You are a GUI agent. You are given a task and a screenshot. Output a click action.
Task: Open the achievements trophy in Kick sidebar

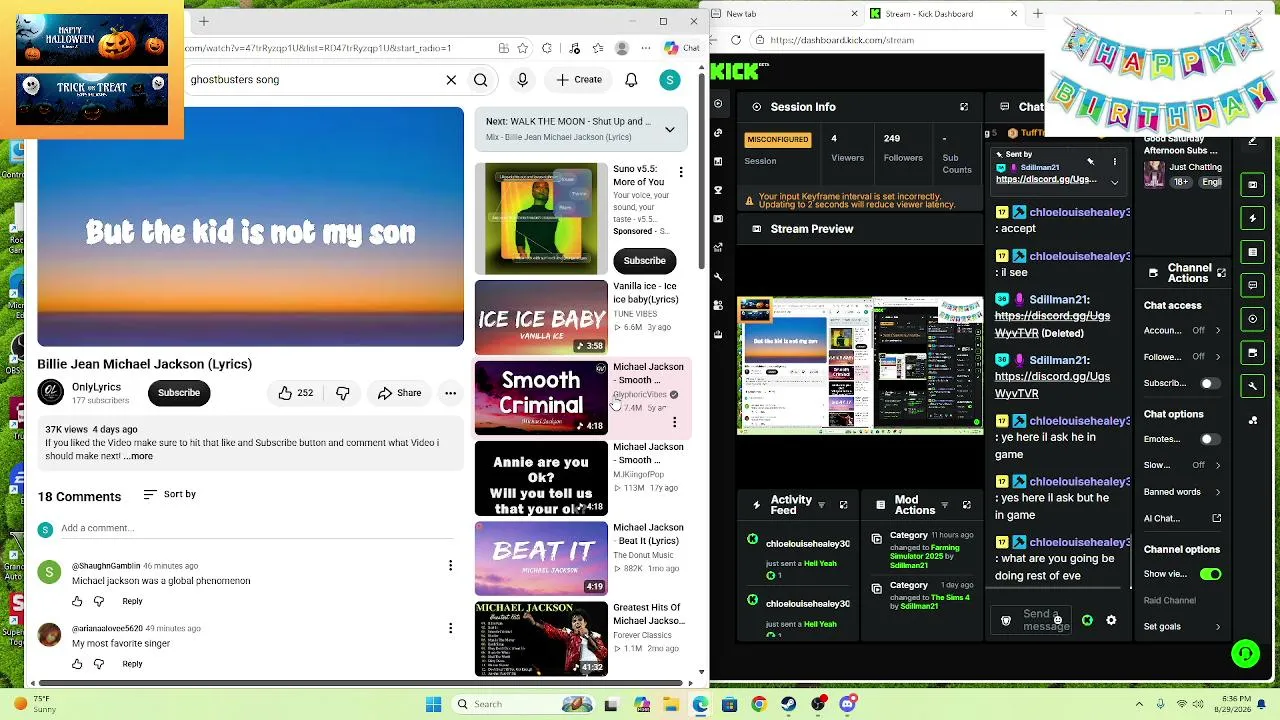[x=718, y=190]
